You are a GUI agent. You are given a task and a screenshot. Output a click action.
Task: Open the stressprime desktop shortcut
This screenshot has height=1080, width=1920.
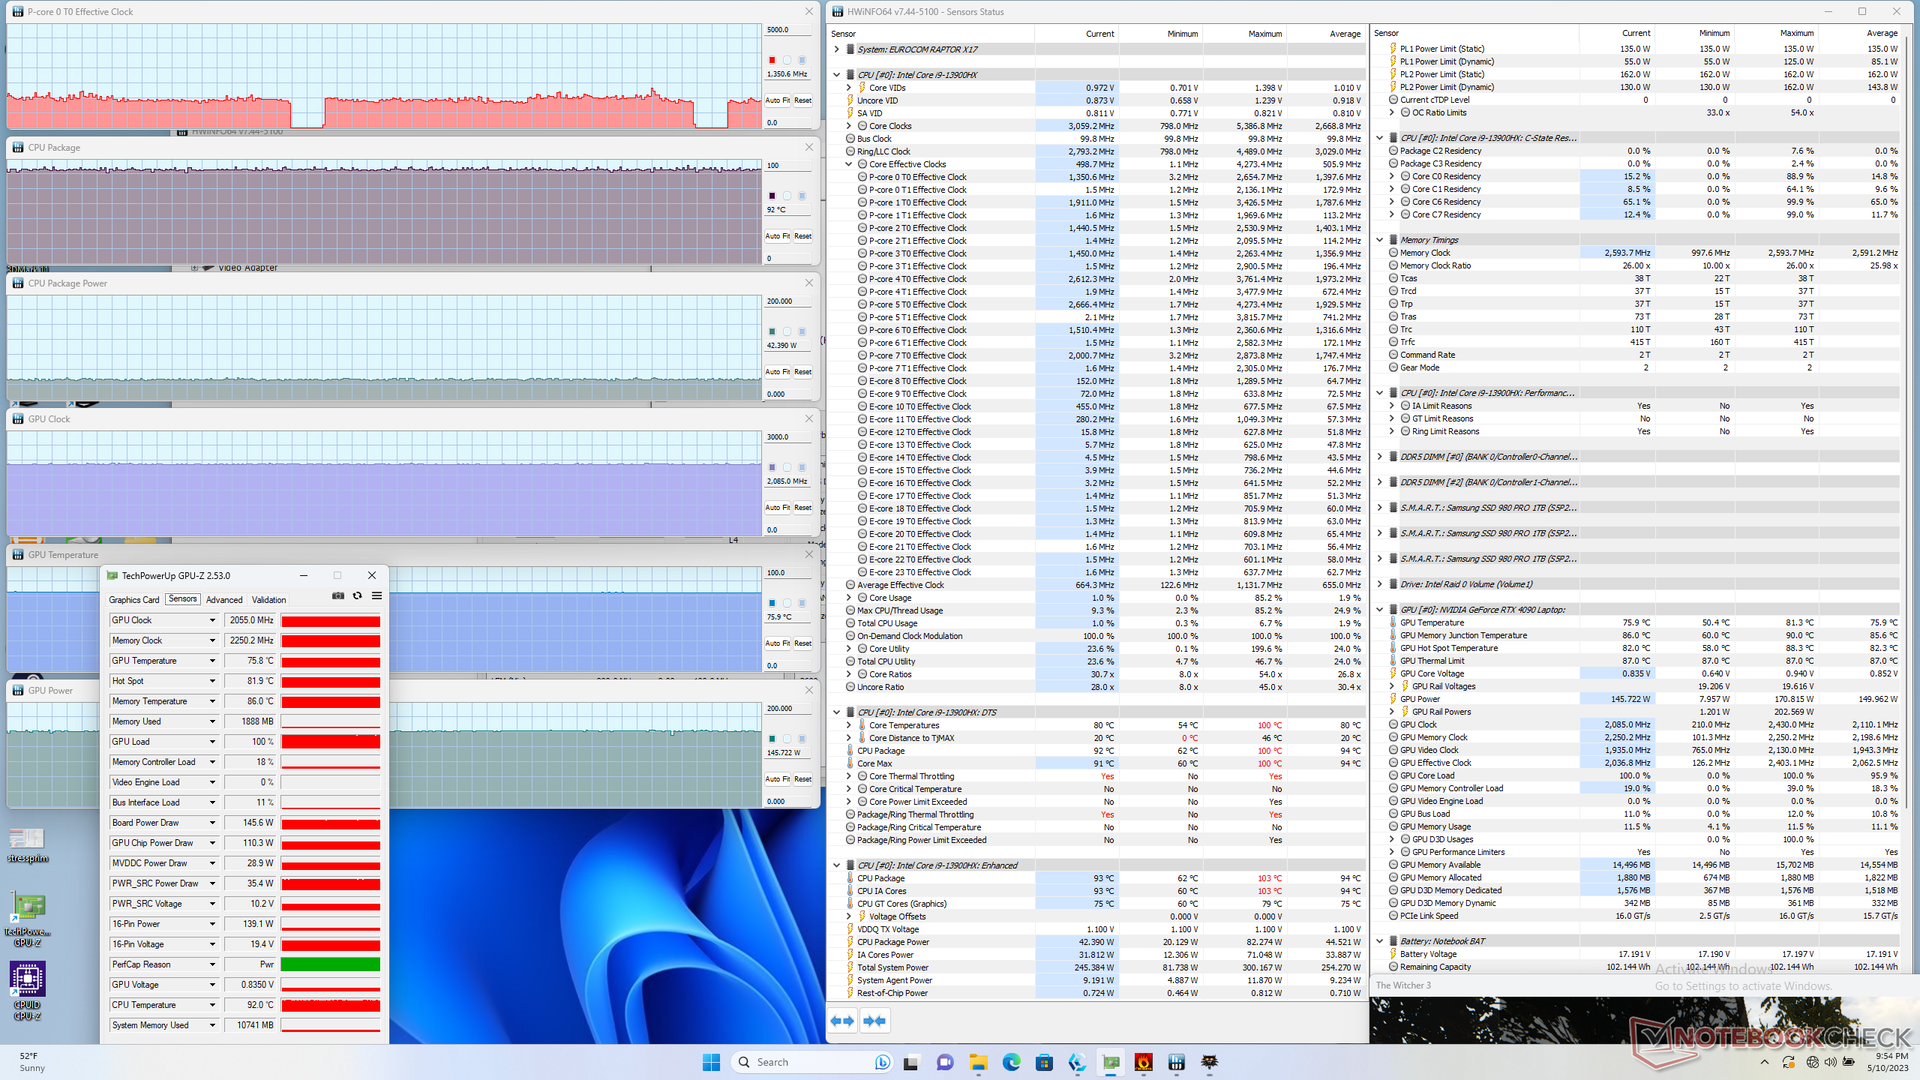tap(27, 846)
